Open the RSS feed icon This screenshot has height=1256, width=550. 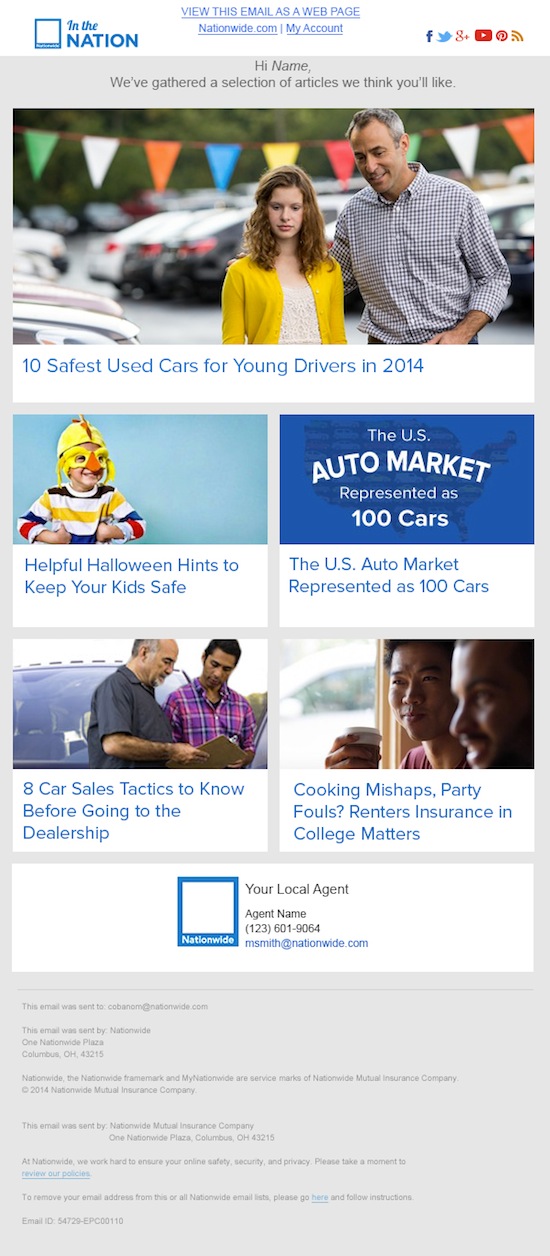point(517,36)
